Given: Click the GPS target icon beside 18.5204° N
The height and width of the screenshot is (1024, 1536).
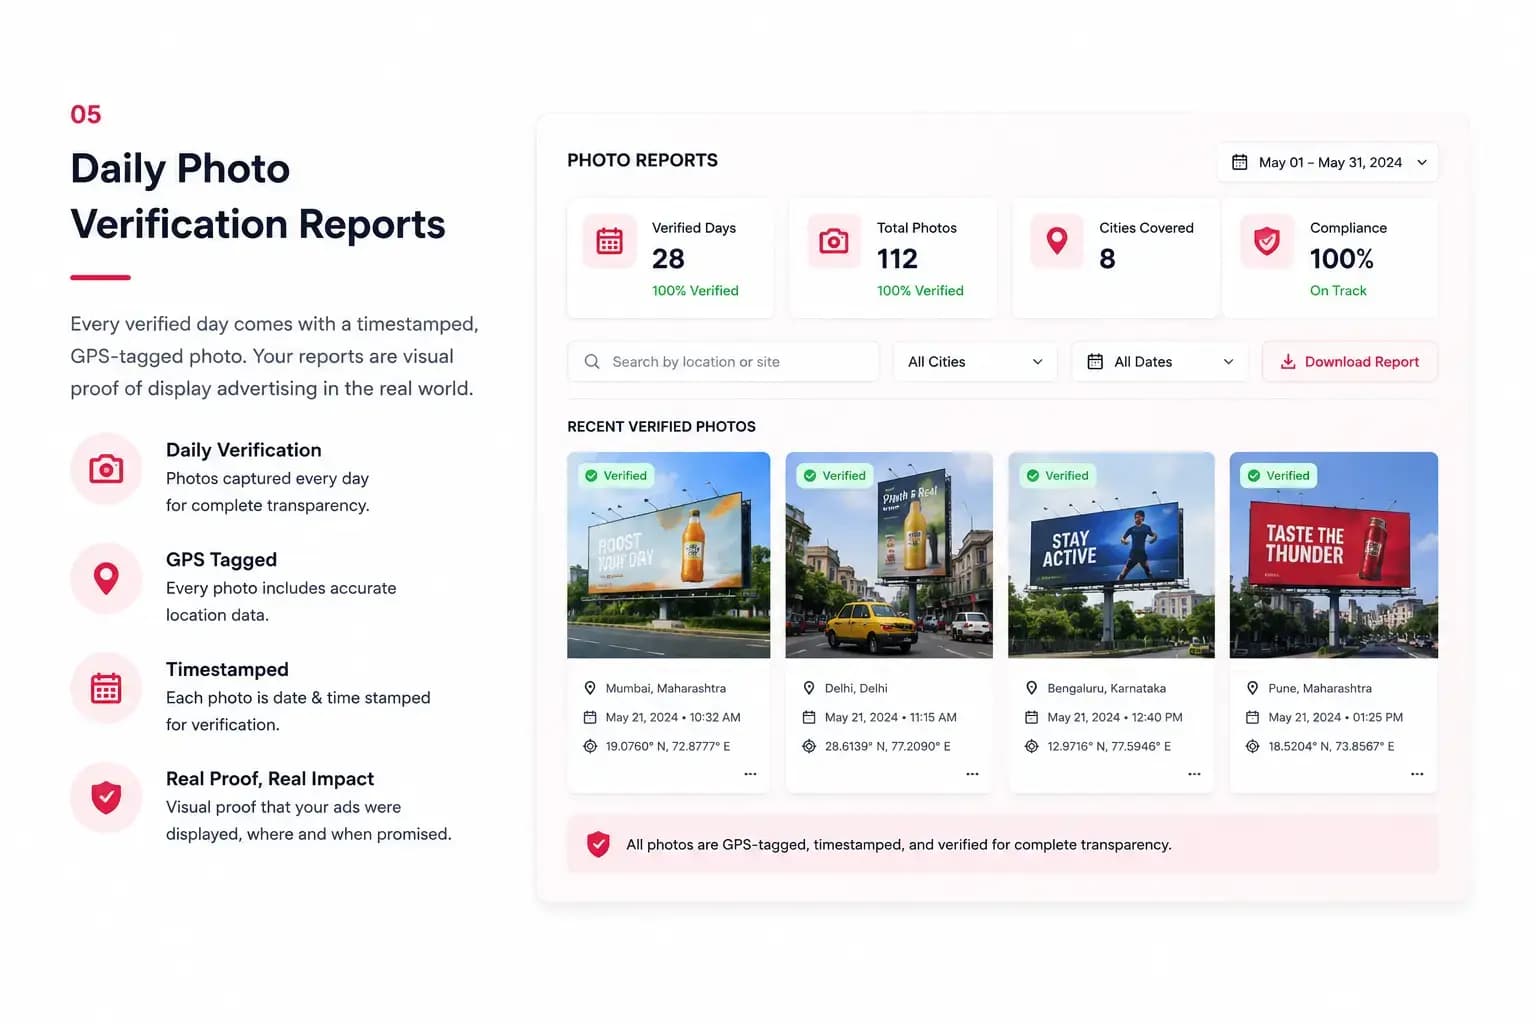Looking at the screenshot, I should click(1252, 746).
